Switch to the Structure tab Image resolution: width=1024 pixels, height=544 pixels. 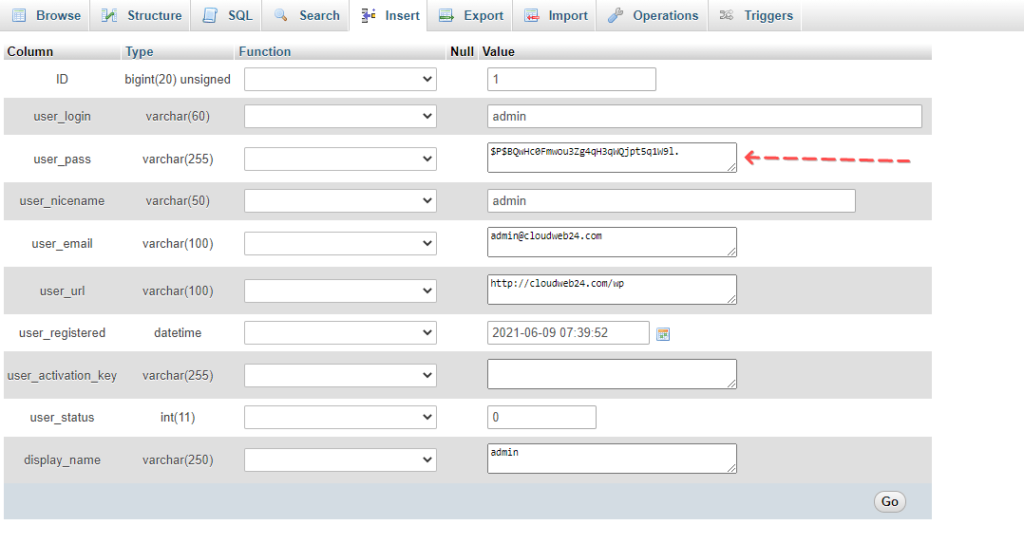142,16
